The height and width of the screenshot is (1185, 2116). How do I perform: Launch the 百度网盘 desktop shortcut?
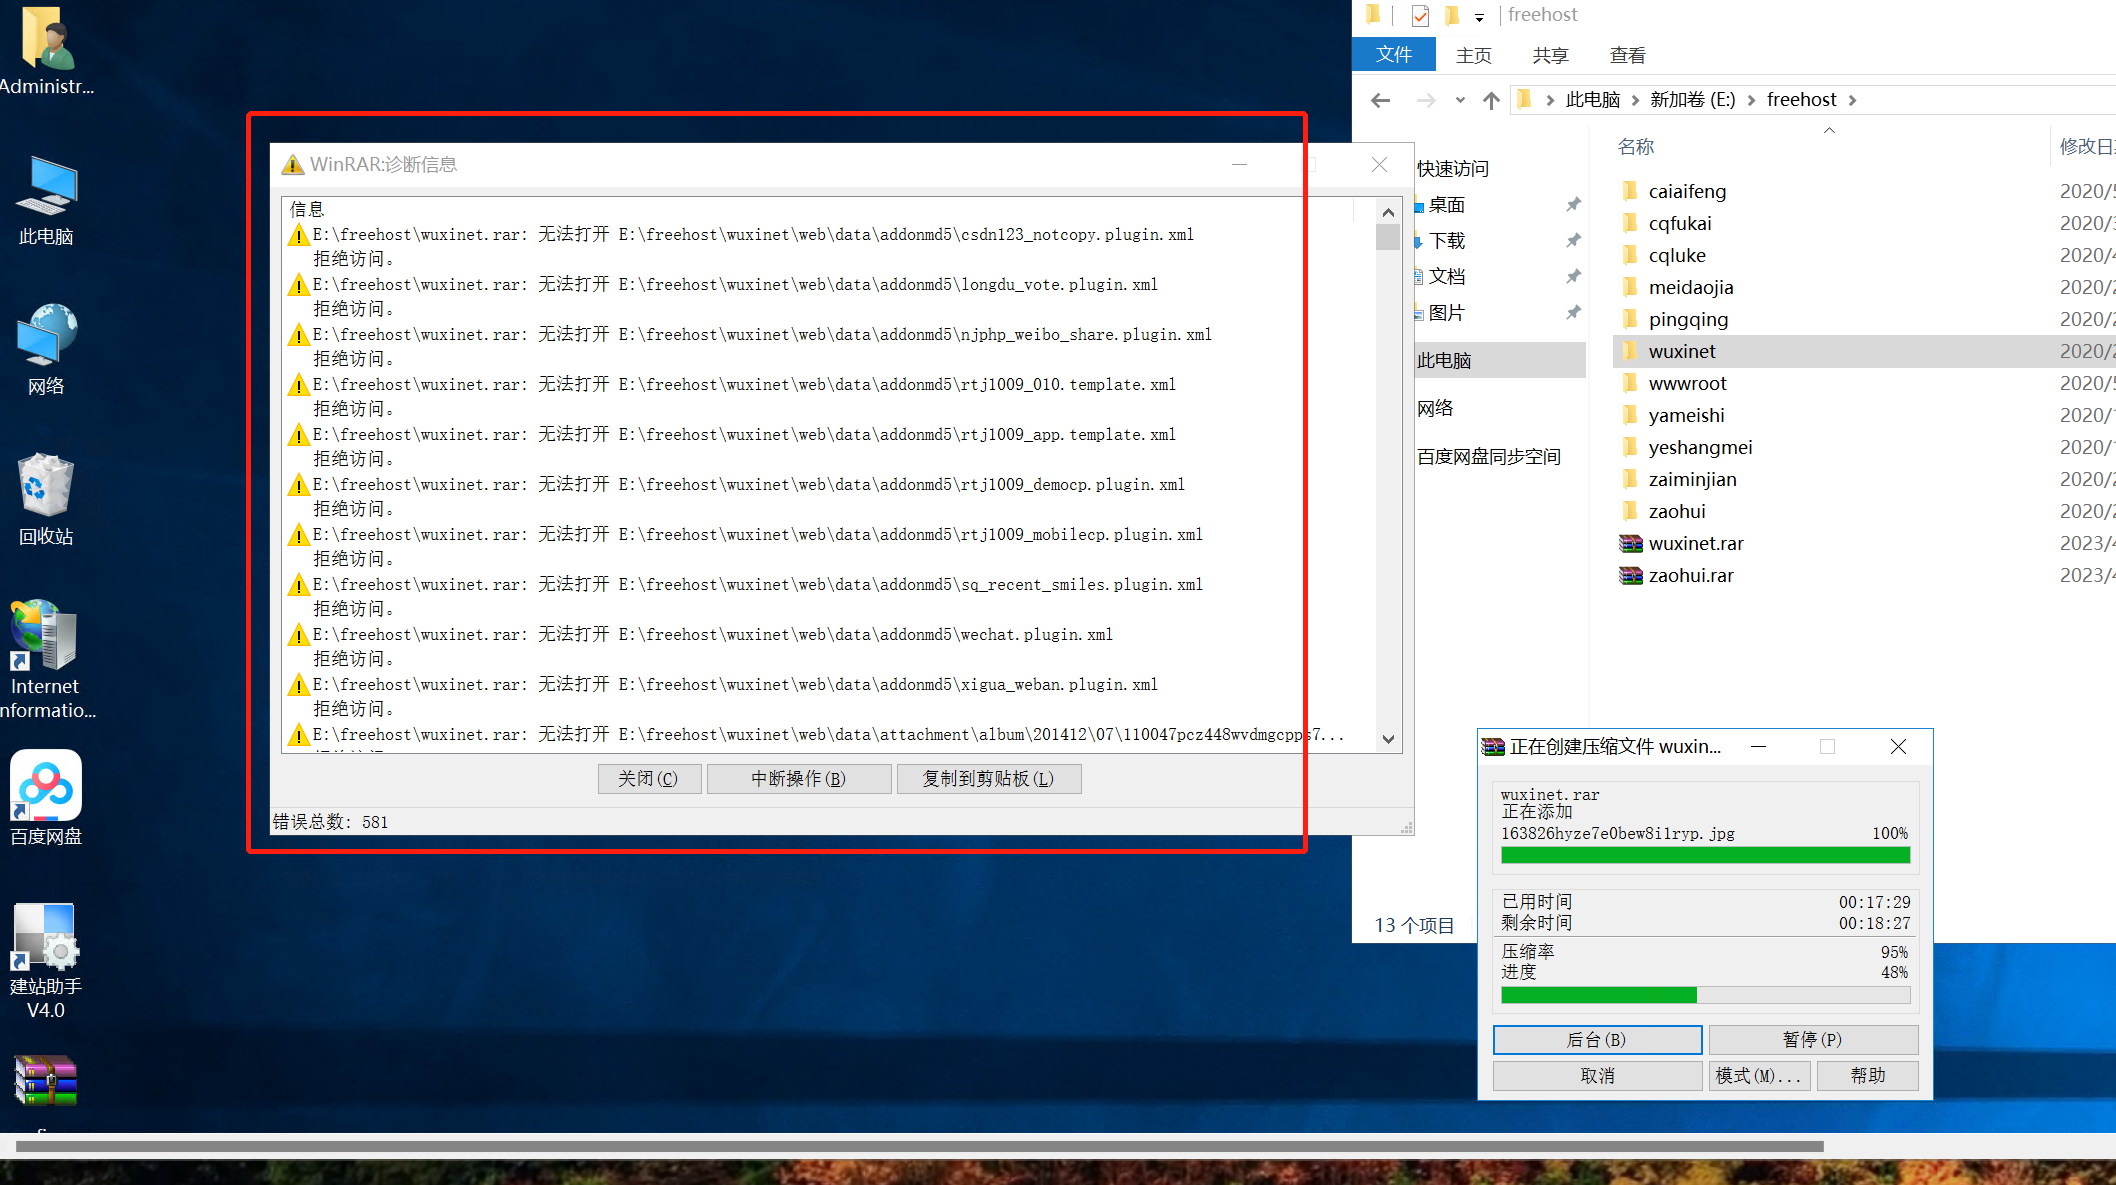(x=46, y=798)
